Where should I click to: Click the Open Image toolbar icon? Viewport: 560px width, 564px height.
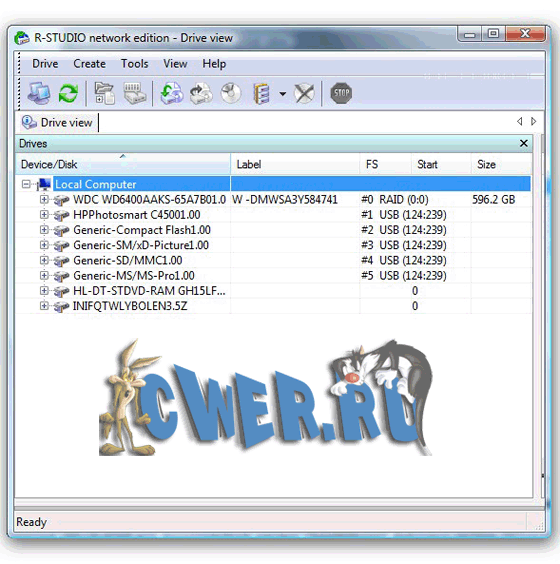point(172,93)
